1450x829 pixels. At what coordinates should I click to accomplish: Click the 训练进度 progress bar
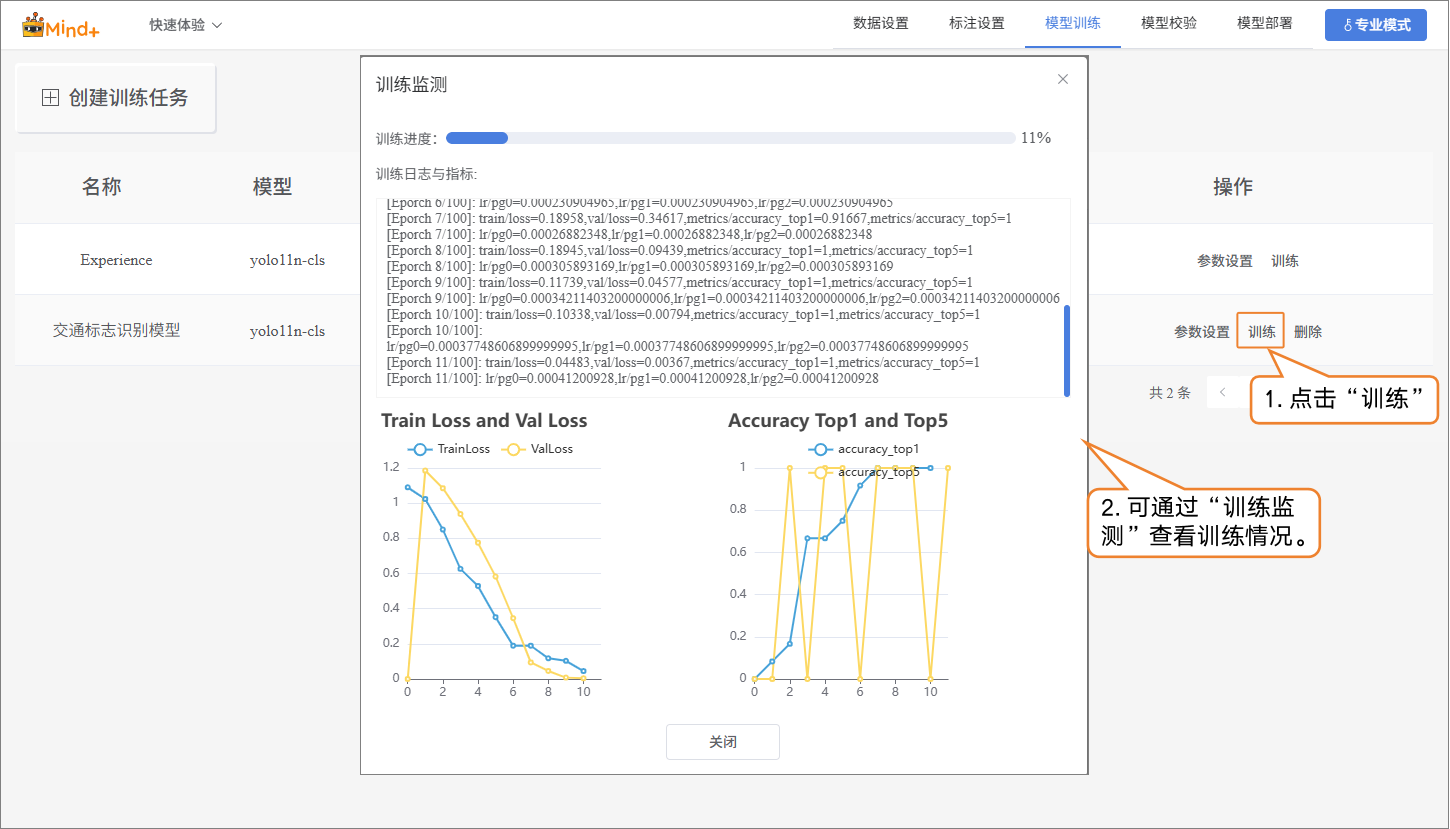(730, 138)
